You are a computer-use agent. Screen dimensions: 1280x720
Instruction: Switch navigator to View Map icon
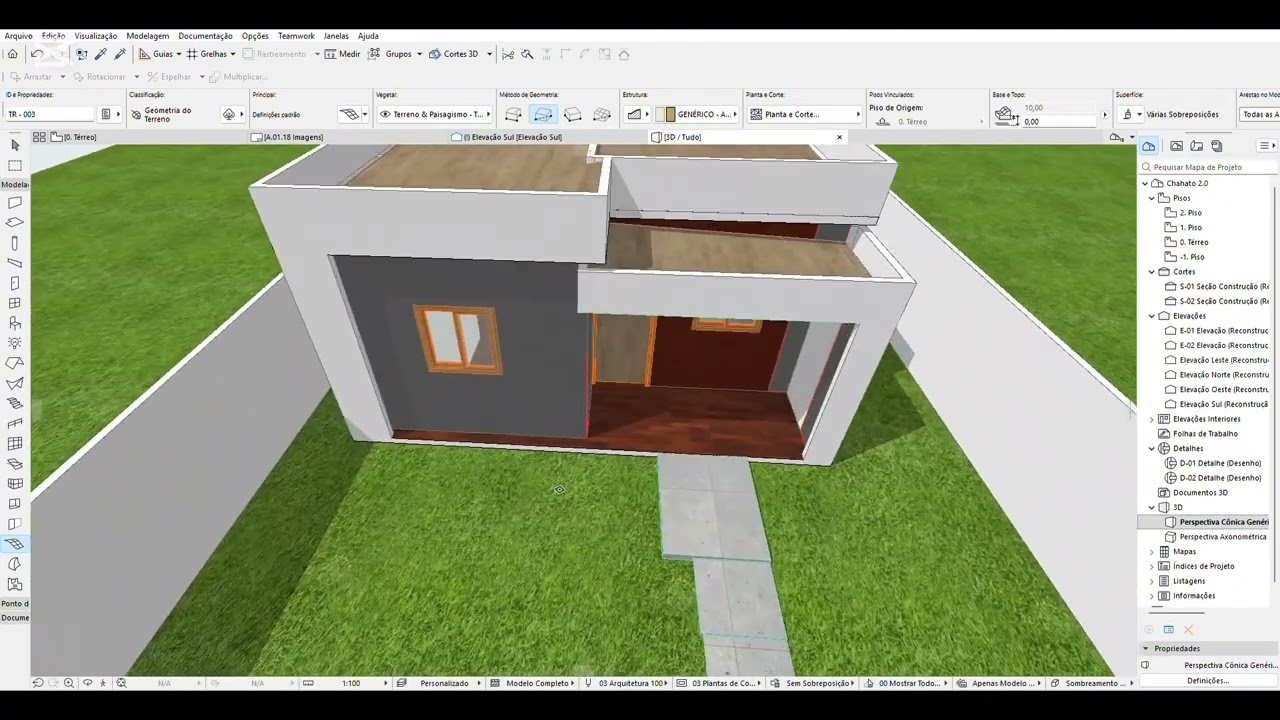tap(1177, 146)
